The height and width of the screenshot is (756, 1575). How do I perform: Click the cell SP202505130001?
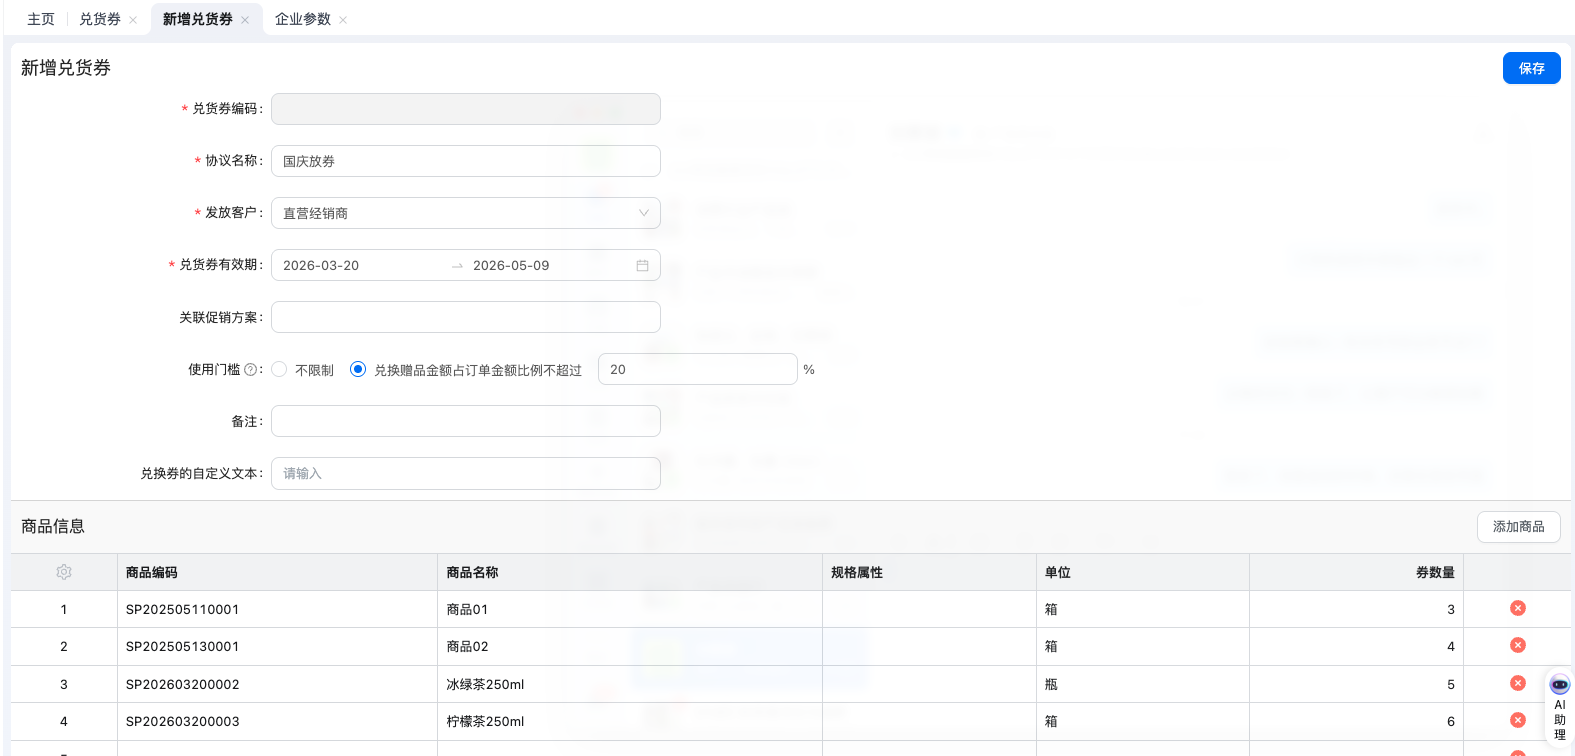pyautogui.click(x=277, y=646)
